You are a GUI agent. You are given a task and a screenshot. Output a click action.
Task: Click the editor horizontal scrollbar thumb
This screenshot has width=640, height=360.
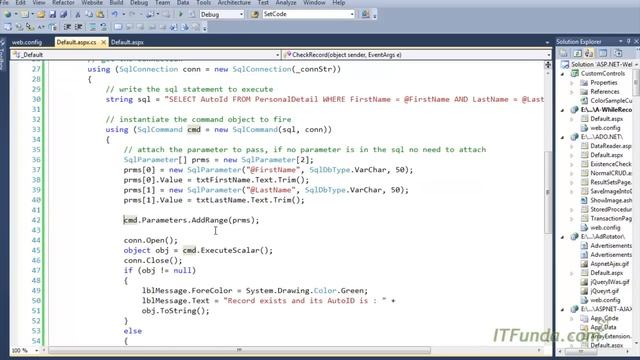[240, 350]
